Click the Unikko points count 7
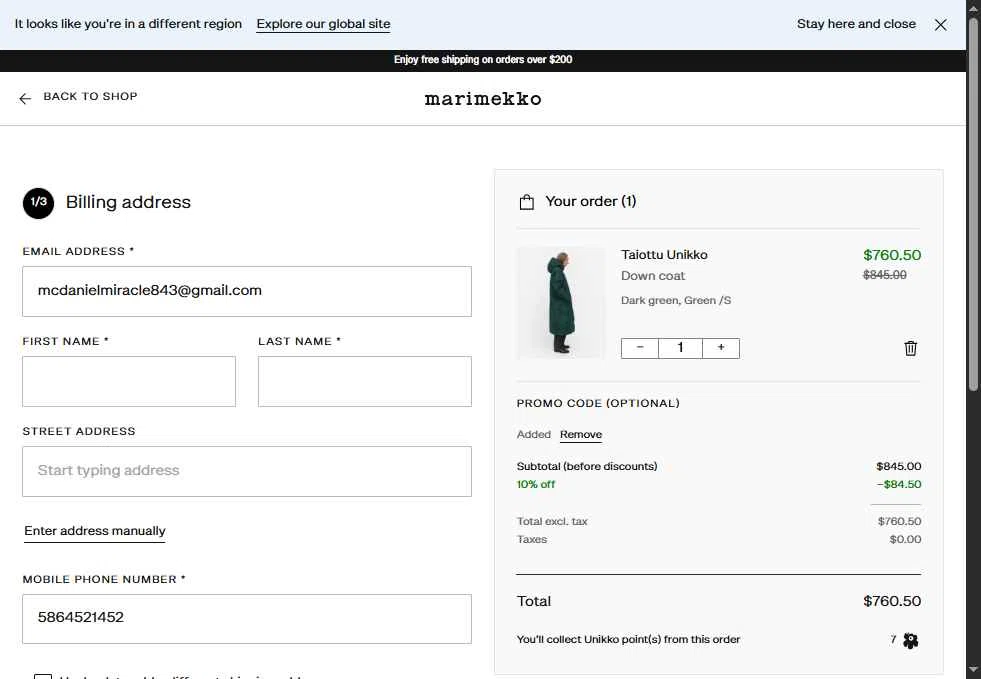 pyautogui.click(x=893, y=640)
